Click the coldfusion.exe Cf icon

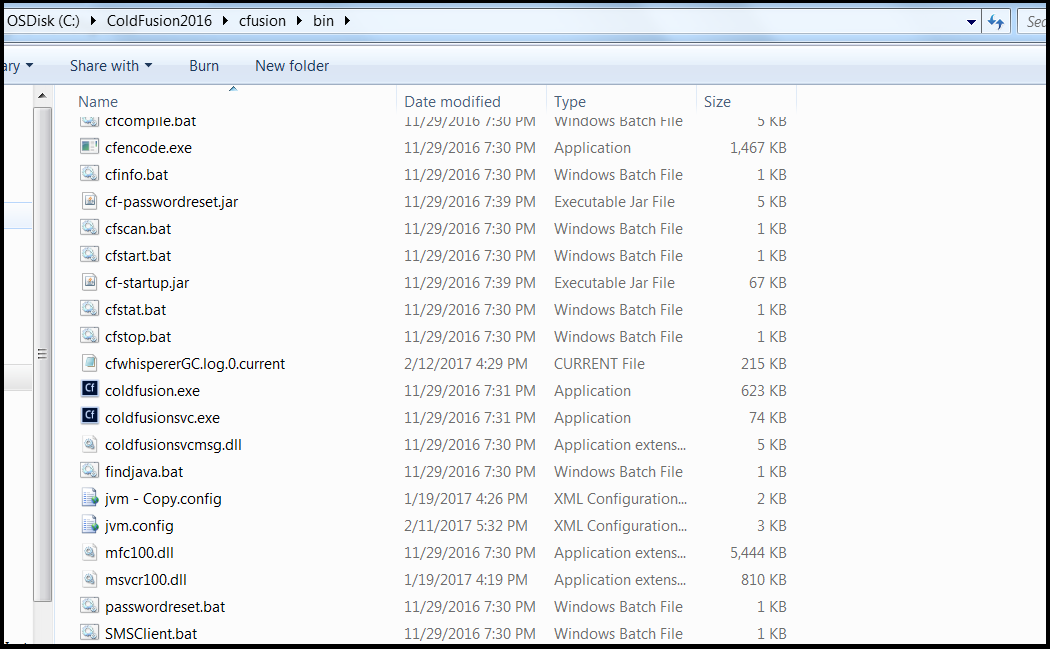tap(90, 389)
